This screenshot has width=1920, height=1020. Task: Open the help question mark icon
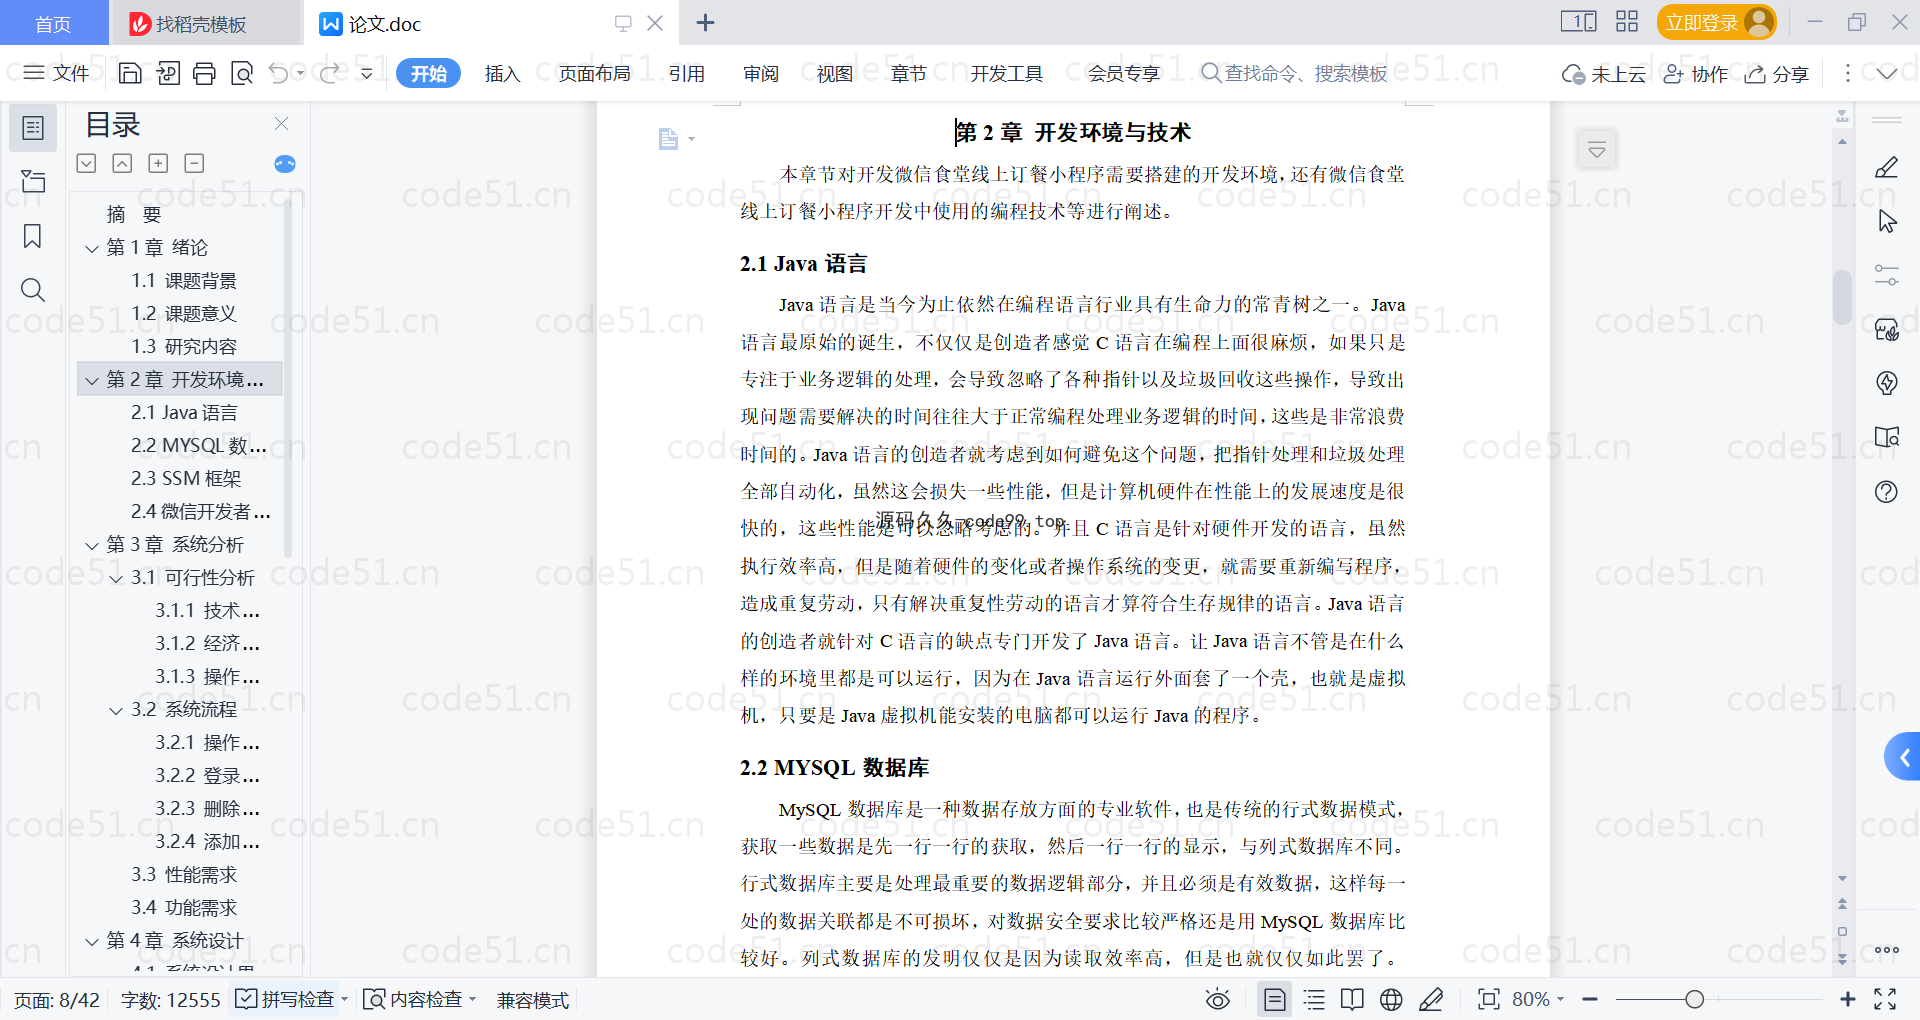coord(1887,492)
